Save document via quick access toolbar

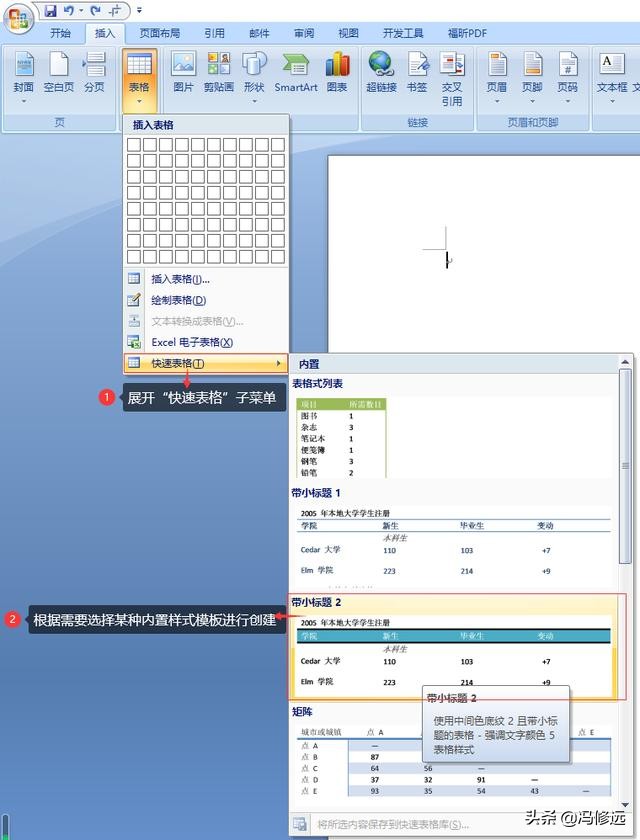click(x=50, y=10)
